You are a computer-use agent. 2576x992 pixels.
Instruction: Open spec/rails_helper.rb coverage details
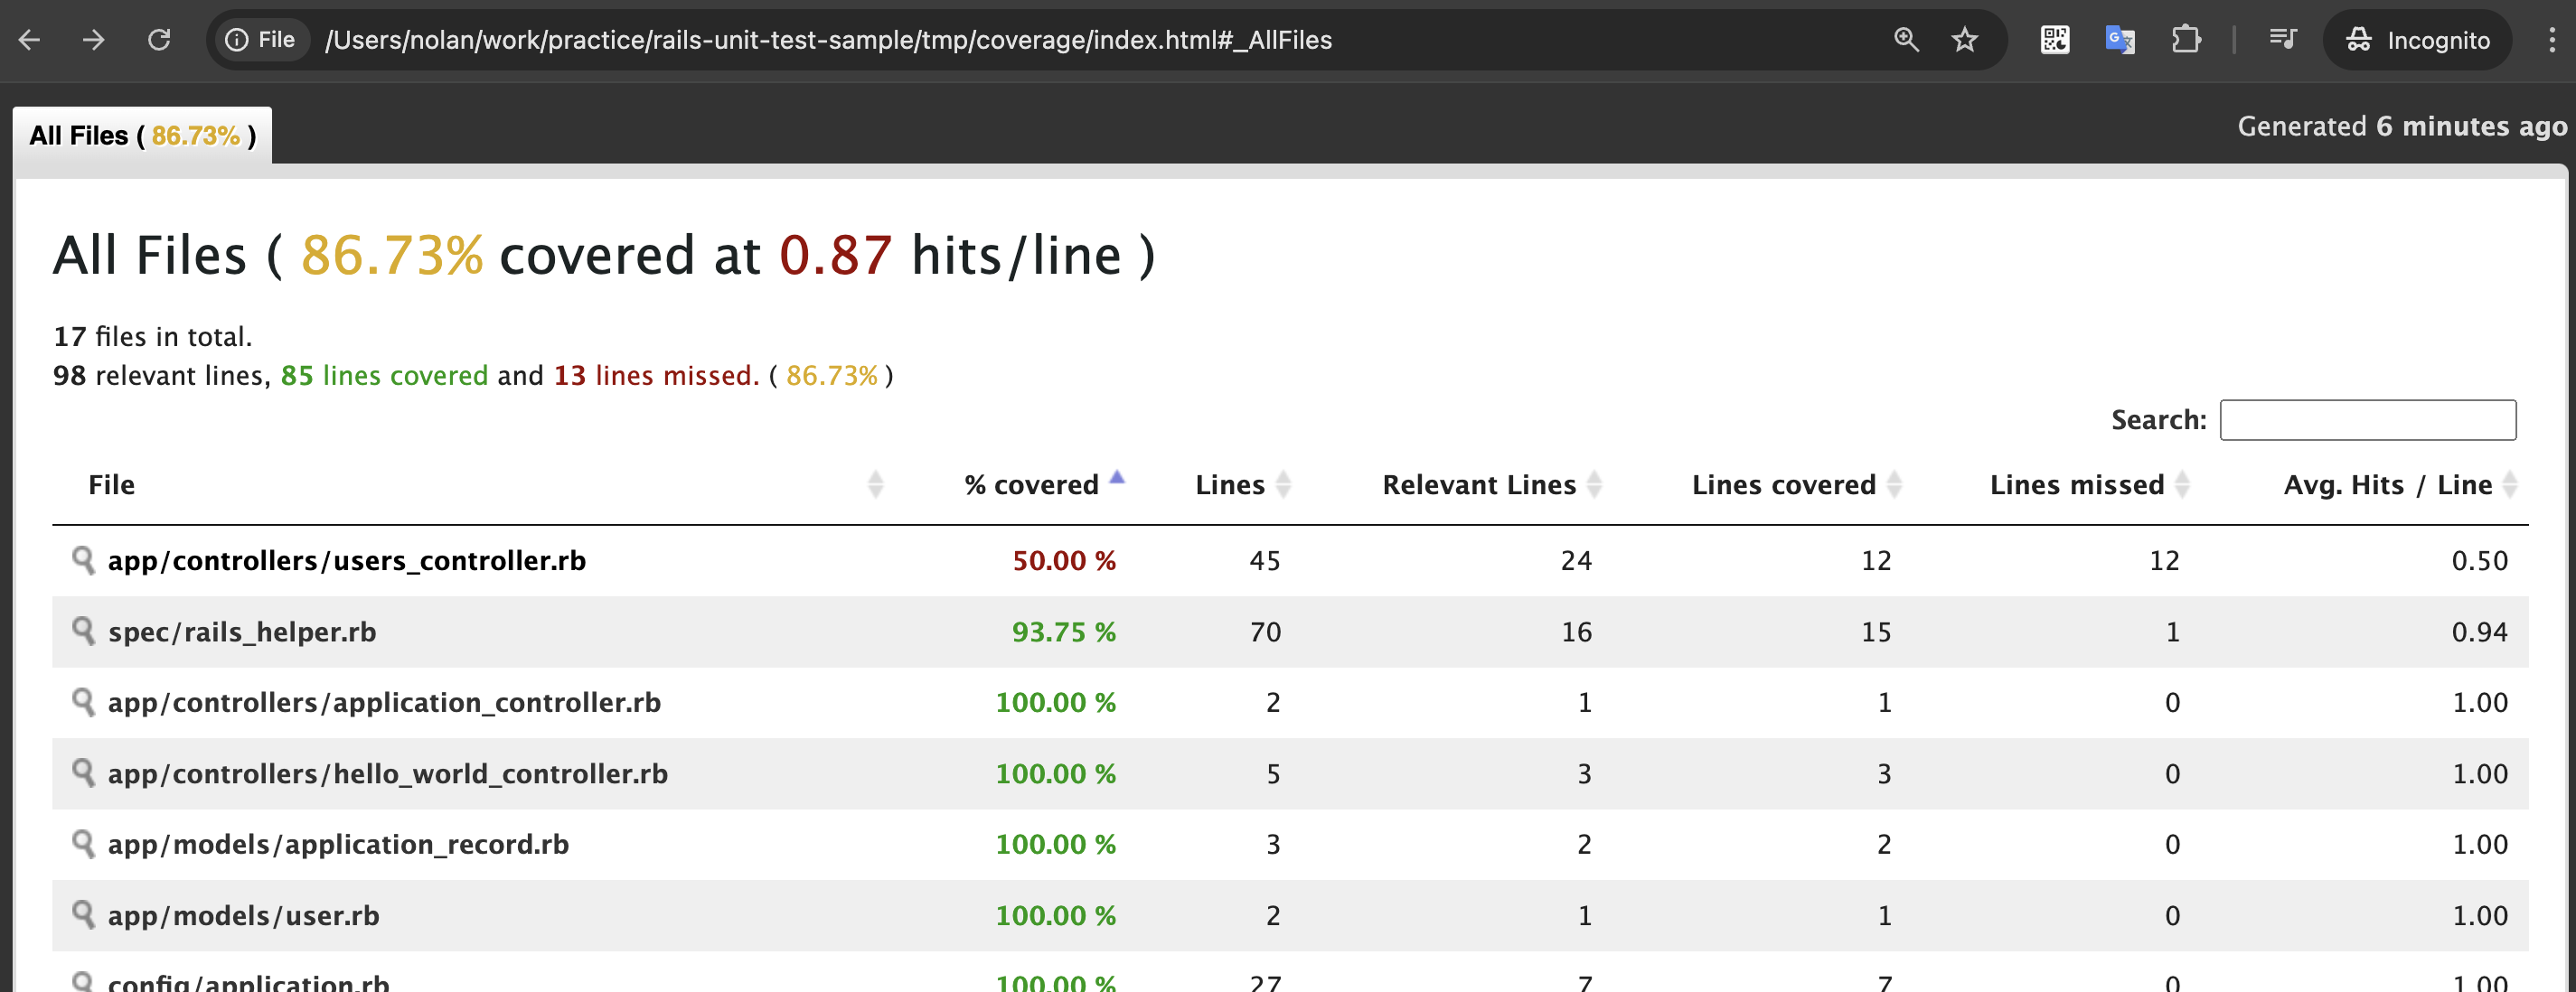[242, 632]
